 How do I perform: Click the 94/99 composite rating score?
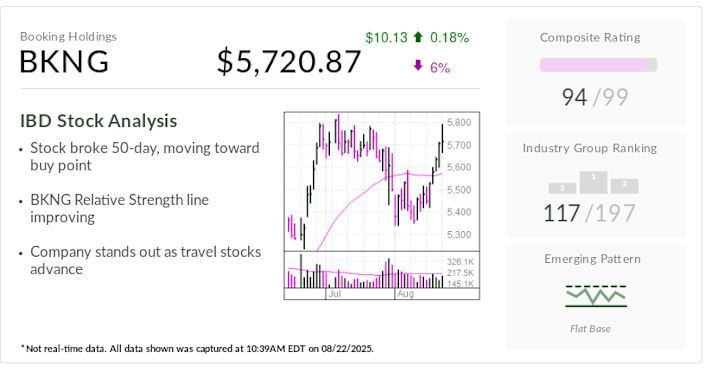(595, 97)
